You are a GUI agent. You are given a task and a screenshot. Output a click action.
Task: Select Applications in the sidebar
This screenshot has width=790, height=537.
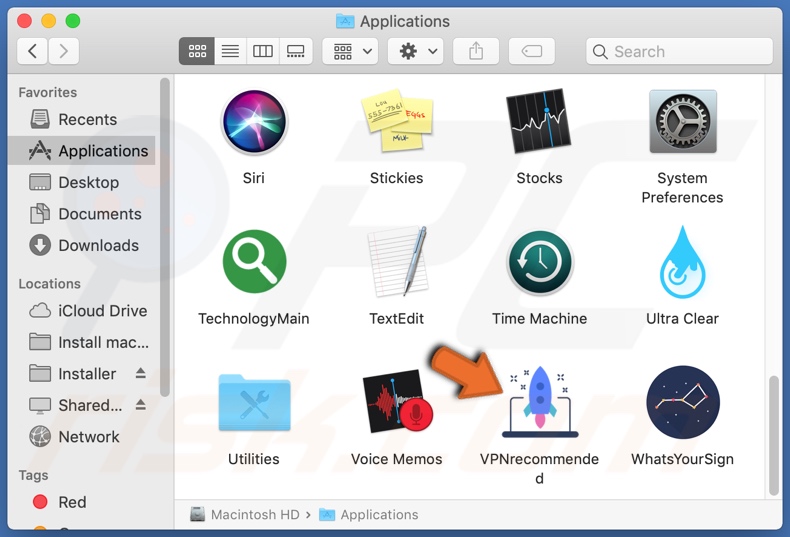coord(82,151)
